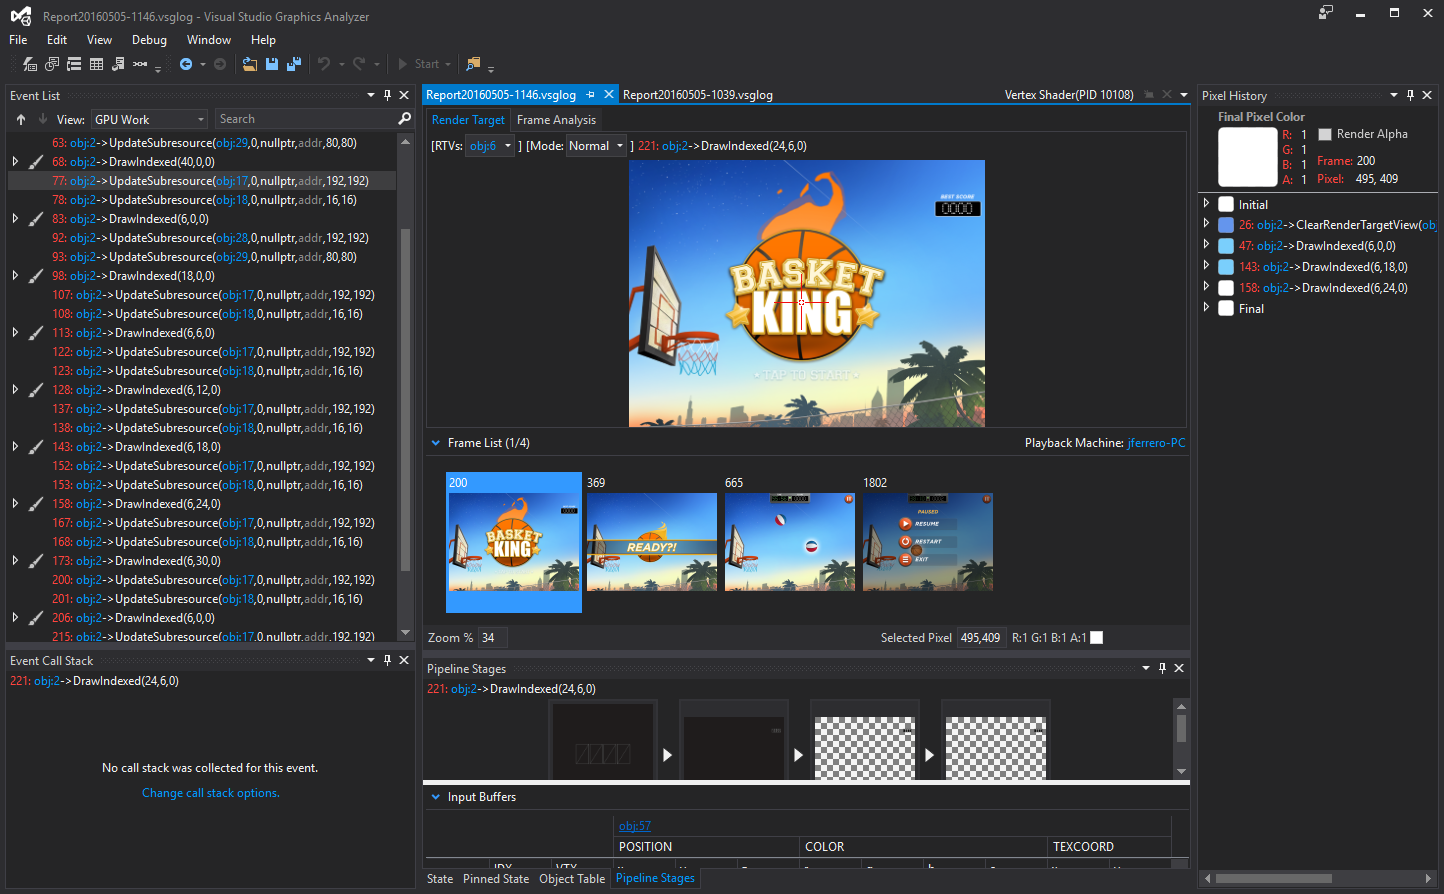1444x894 pixels.
Task: Close the Event List panel
Action: 404,95
